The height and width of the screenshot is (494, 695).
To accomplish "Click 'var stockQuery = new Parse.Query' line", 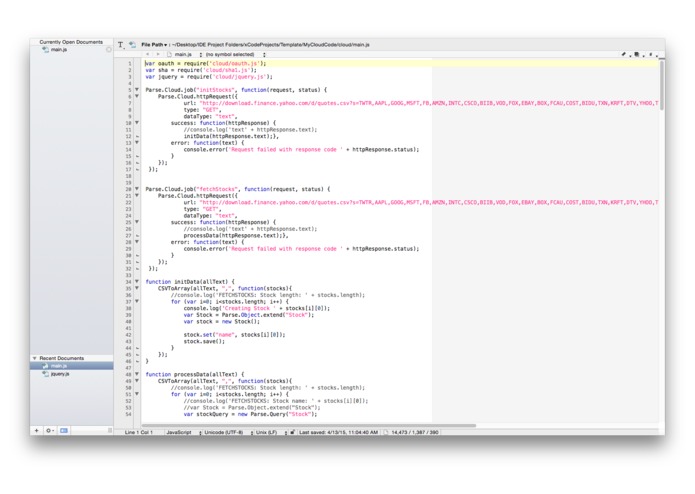I will [250, 414].
